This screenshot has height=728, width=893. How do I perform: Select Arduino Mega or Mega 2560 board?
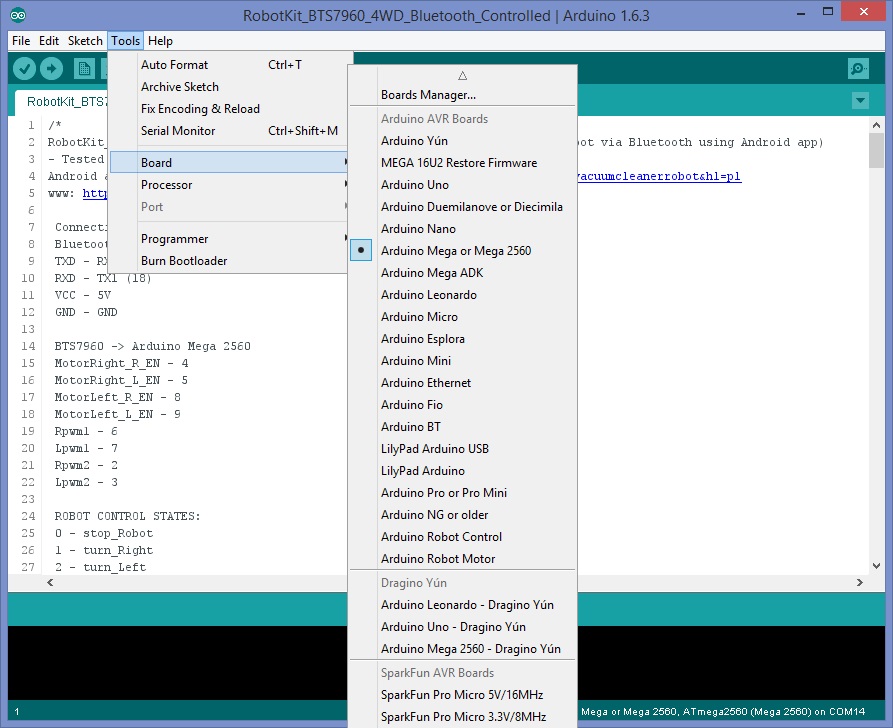tap(462, 251)
